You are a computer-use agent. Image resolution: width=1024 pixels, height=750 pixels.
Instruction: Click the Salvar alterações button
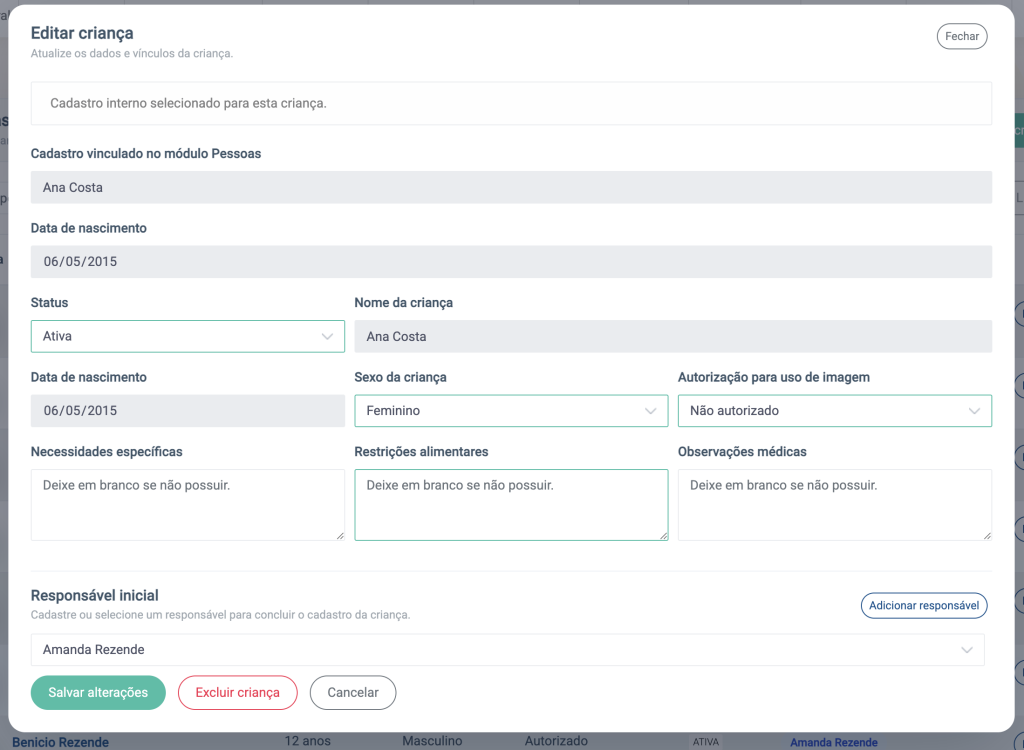[x=98, y=693]
